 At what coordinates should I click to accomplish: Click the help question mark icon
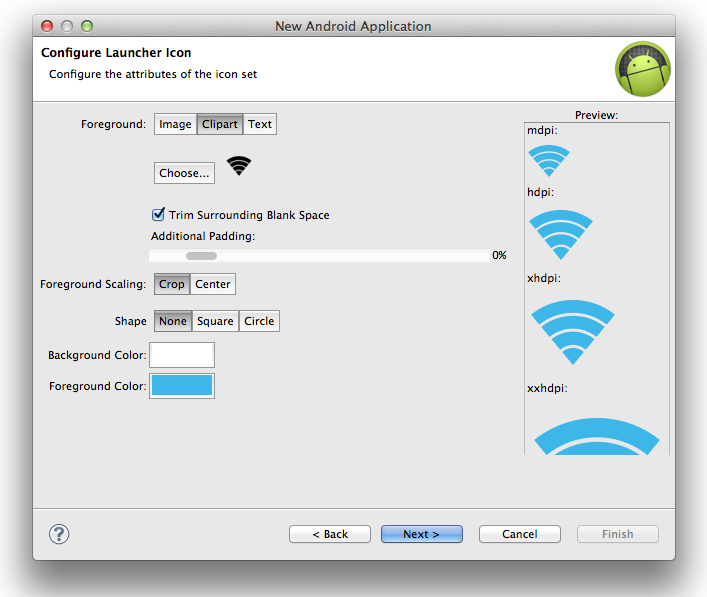(x=59, y=534)
